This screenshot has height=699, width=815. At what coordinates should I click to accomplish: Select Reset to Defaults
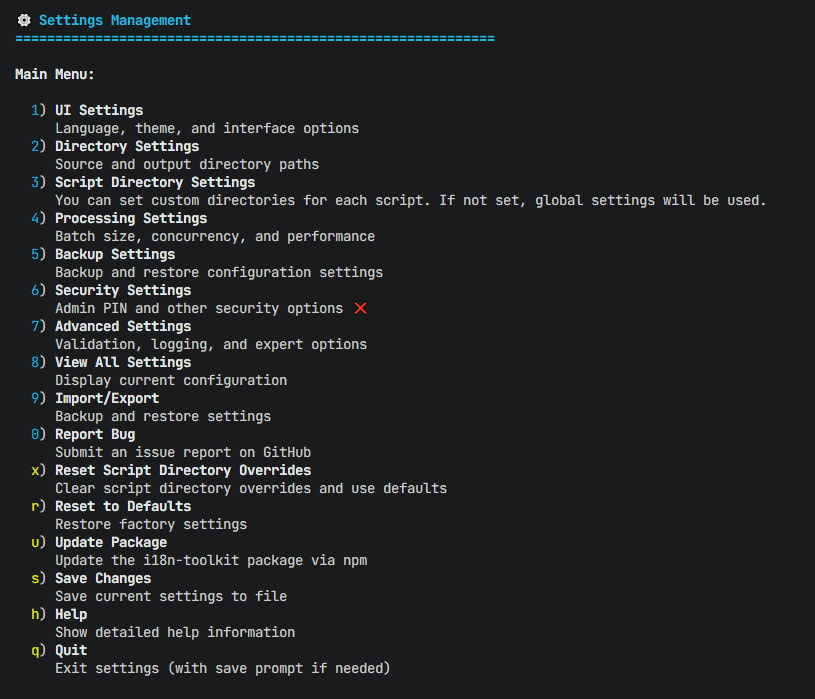click(x=122, y=506)
